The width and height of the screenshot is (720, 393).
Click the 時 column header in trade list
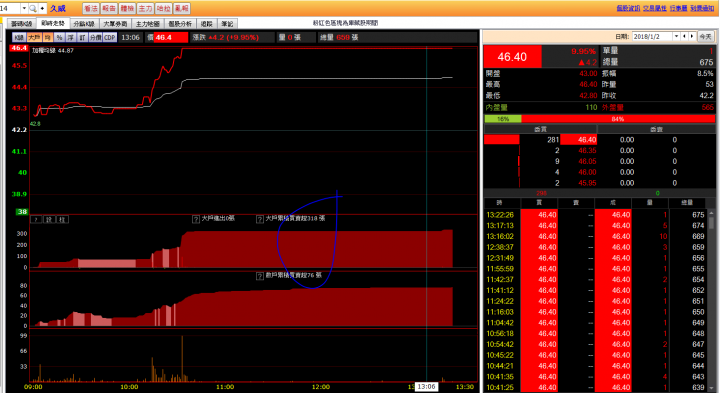click(x=499, y=202)
